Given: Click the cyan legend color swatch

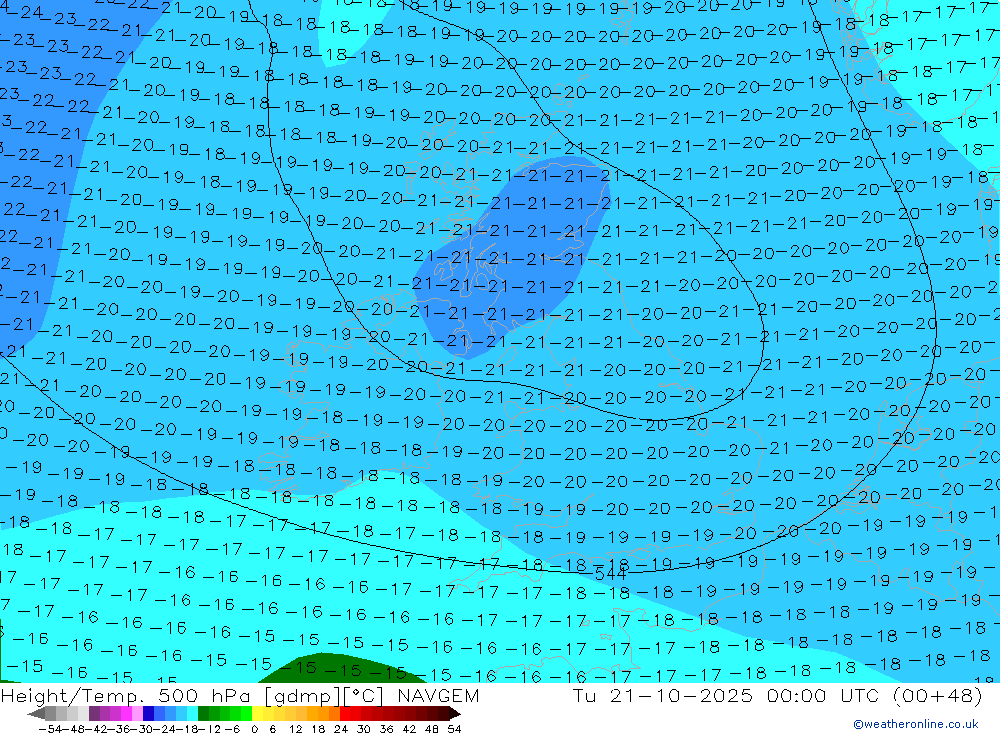Looking at the screenshot, I should pos(192,714).
